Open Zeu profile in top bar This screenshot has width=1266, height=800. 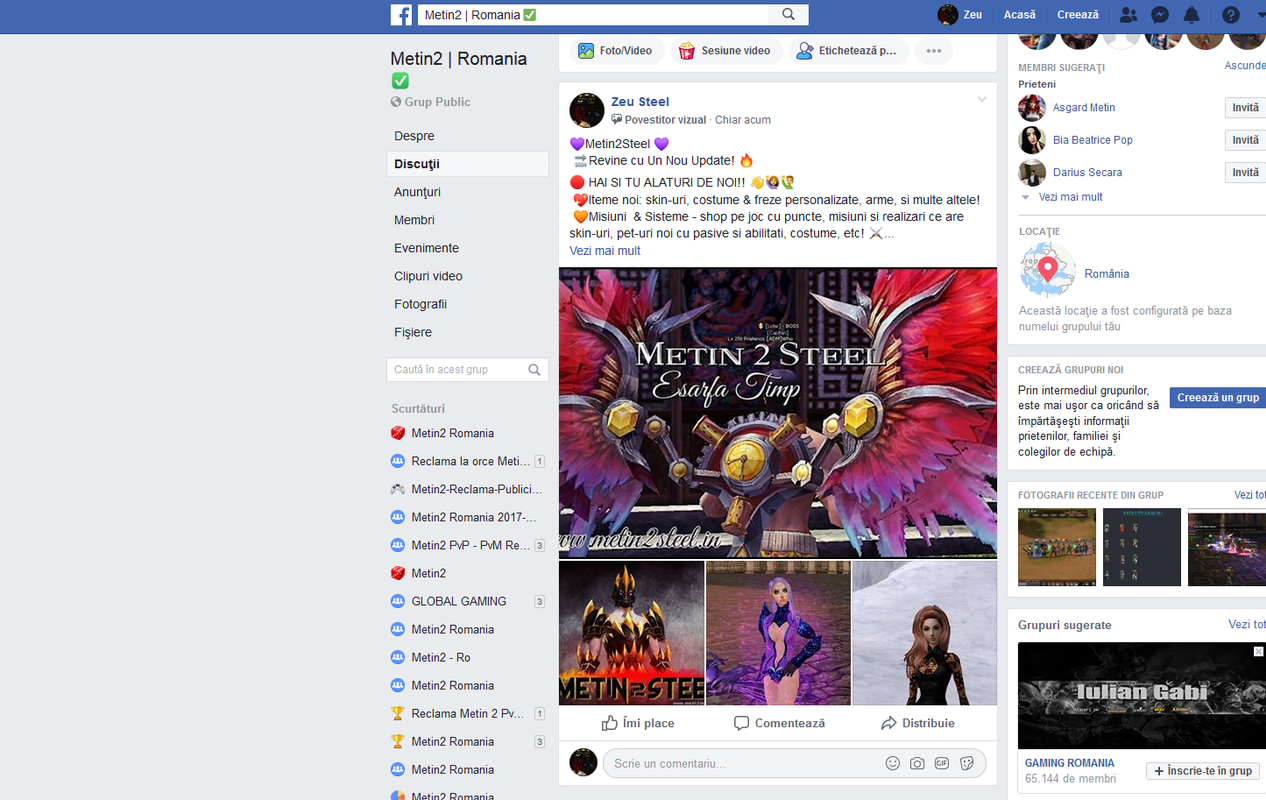coord(960,15)
